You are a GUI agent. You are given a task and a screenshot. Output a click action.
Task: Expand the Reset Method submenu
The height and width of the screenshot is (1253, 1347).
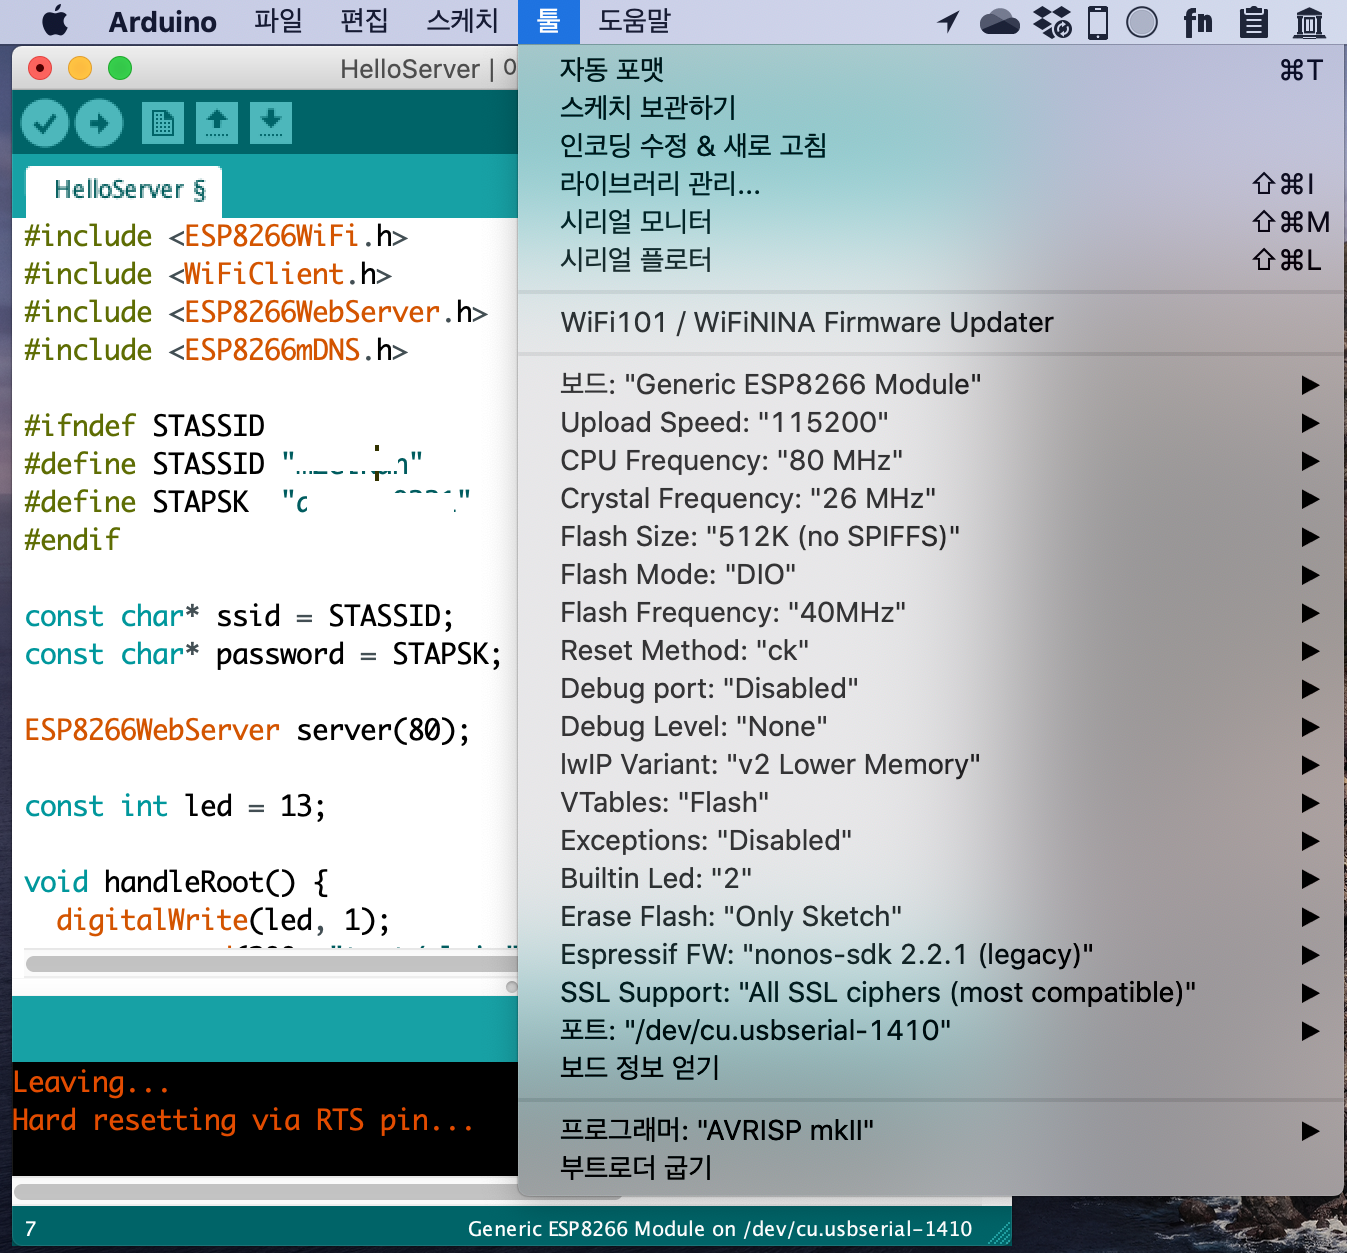pos(931,651)
